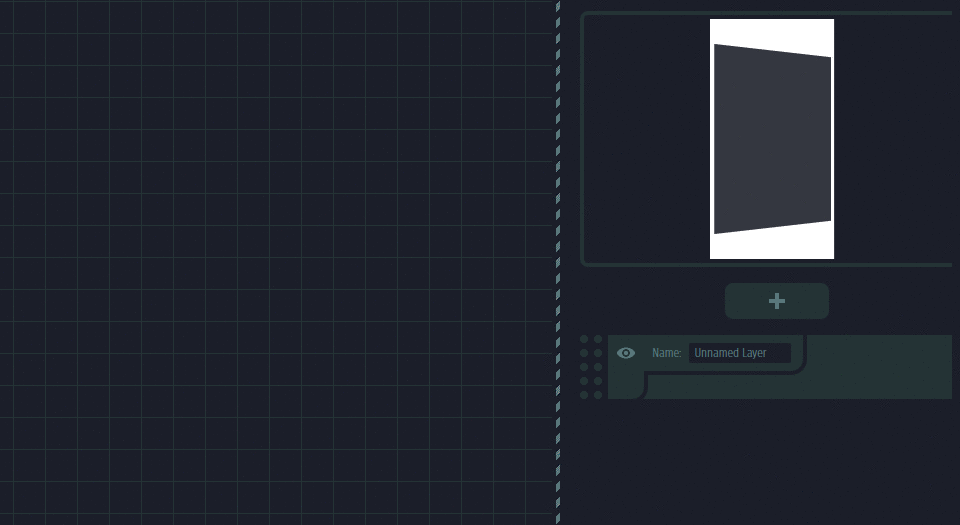Click the "Name:" label in the layer row
Viewport: 960px width, 525px height.
tap(666, 353)
